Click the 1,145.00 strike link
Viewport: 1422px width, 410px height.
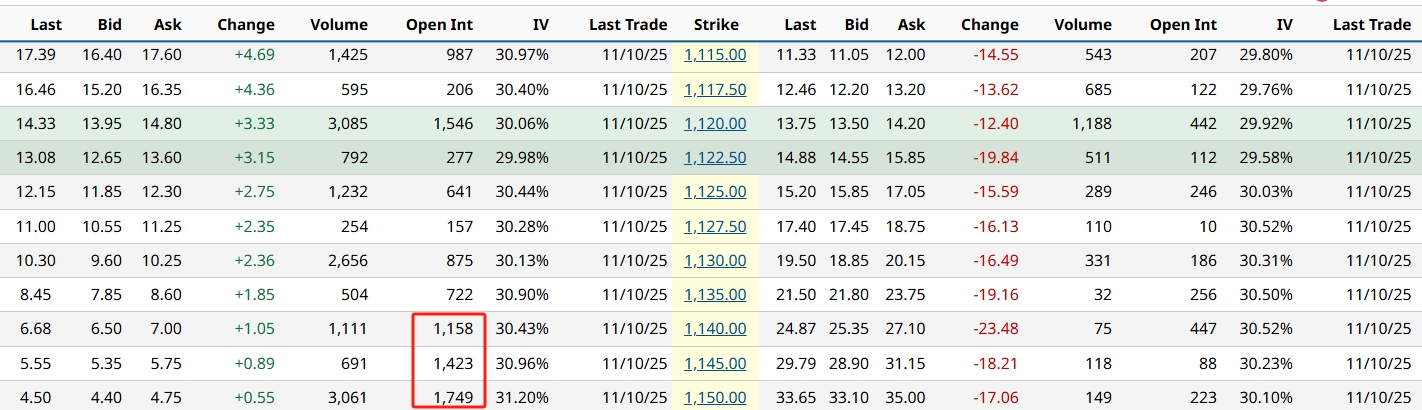click(x=715, y=363)
